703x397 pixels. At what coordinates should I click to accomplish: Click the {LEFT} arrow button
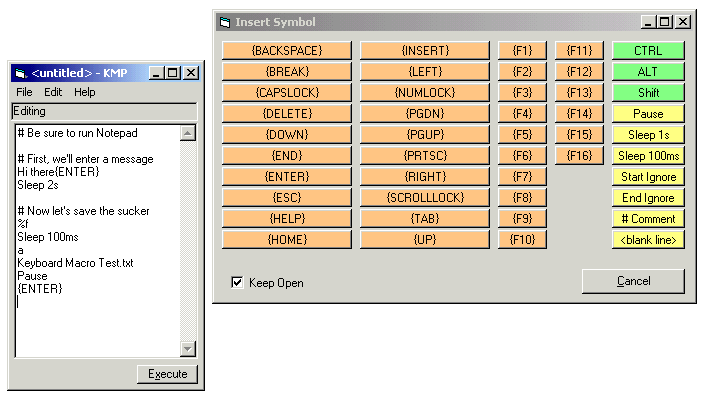pyautogui.click(x=425, y=71)
